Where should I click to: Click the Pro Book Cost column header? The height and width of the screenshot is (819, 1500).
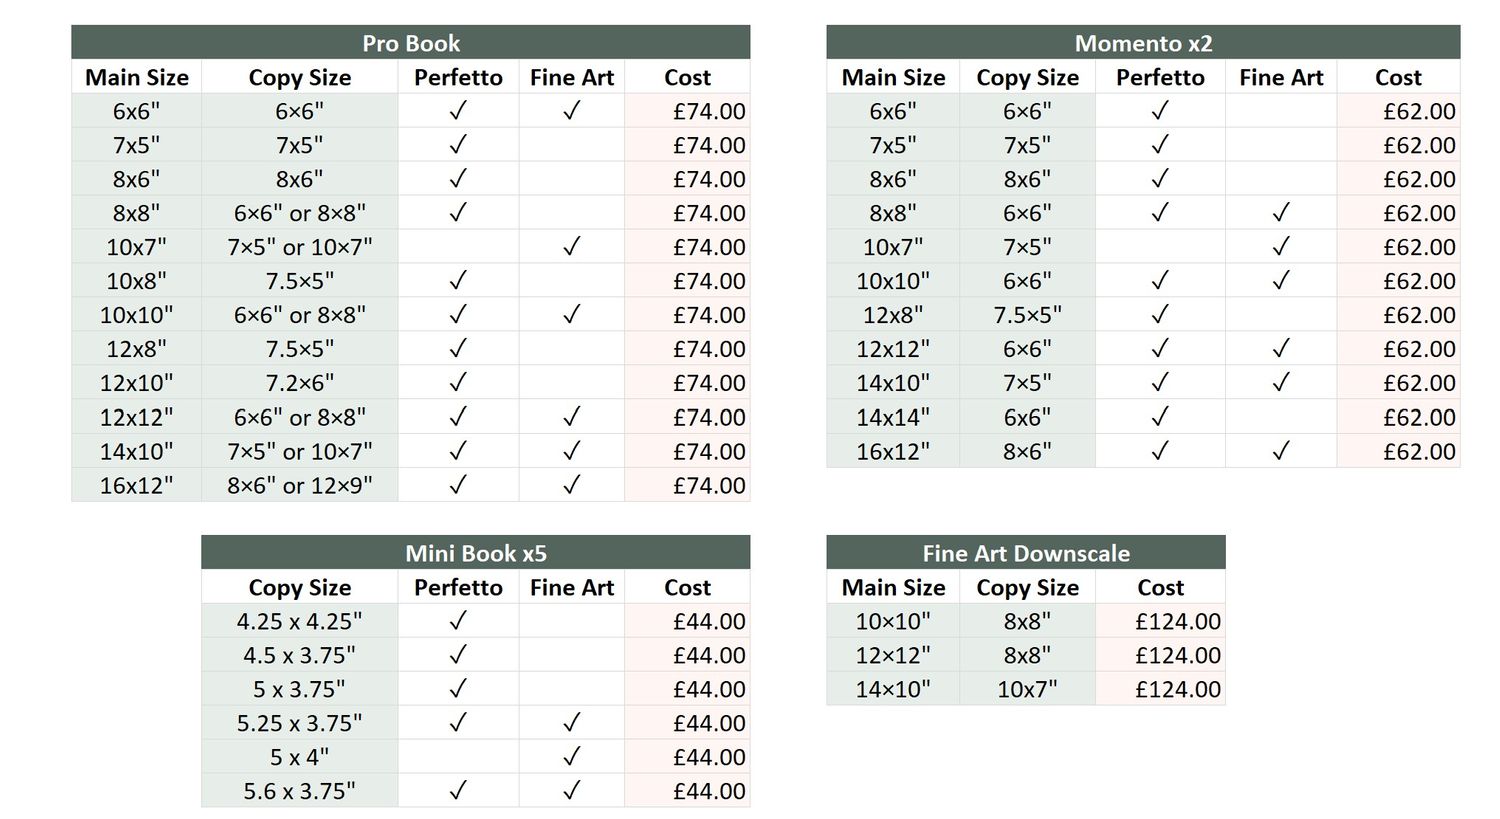click(687, 77)
